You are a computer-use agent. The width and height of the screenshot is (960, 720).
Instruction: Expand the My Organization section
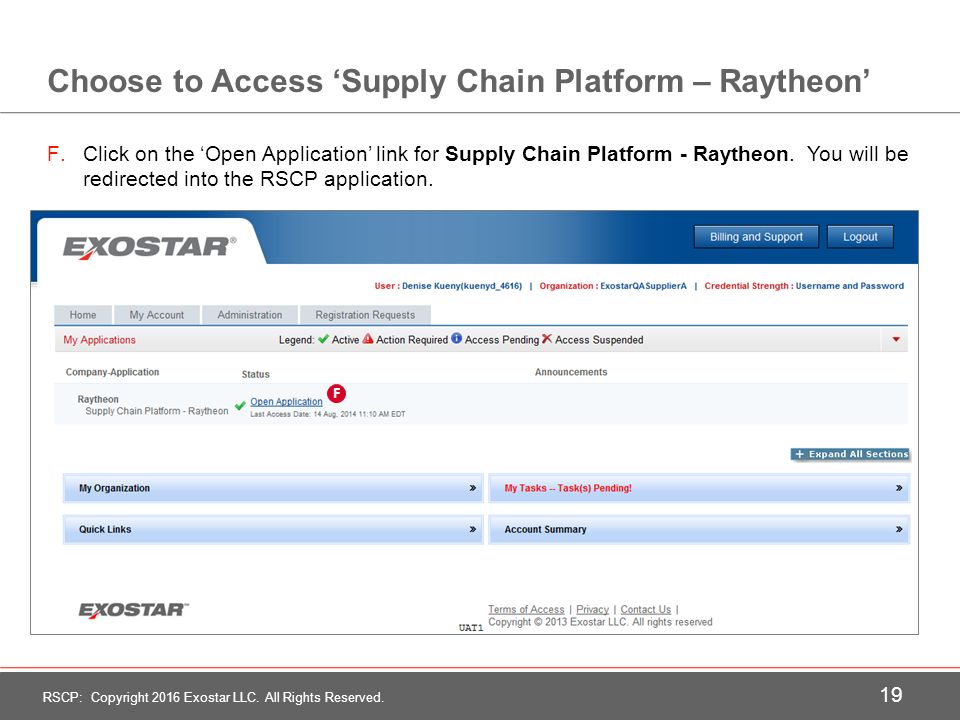tap(273, 488)
